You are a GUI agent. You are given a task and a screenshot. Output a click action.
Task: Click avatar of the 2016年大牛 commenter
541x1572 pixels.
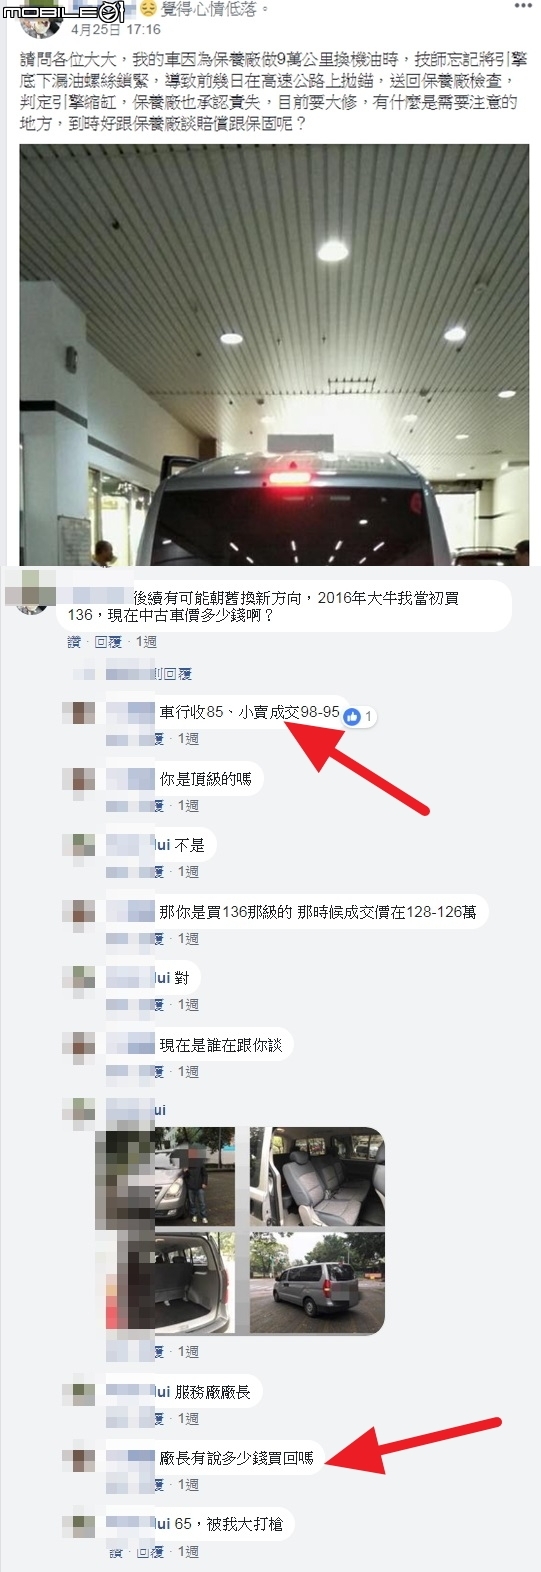click(x=30, y=592)
